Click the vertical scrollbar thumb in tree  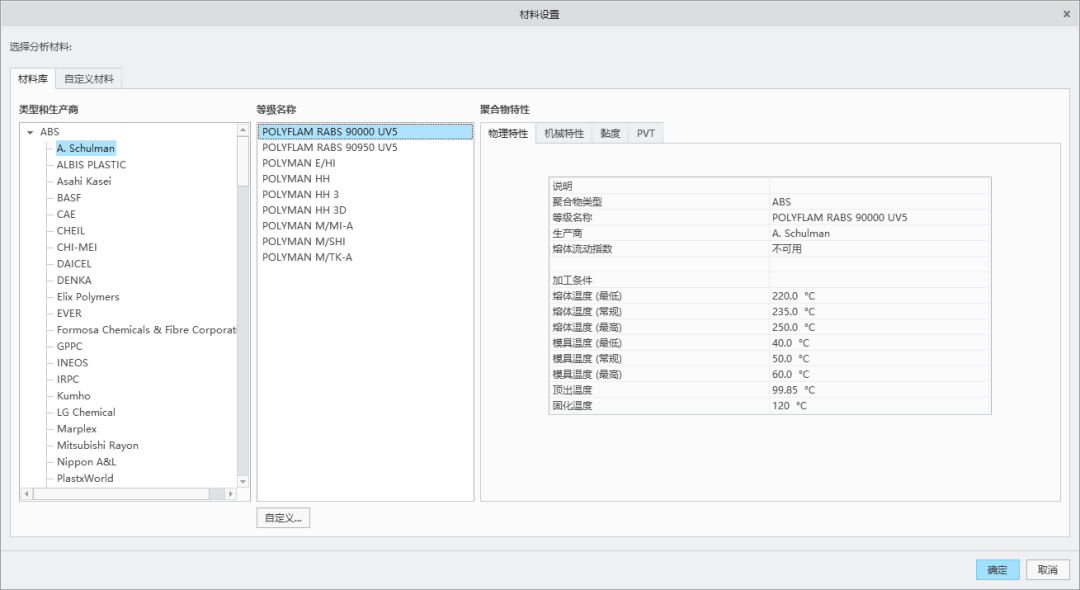pyautogui.click(x=242, y=161)
